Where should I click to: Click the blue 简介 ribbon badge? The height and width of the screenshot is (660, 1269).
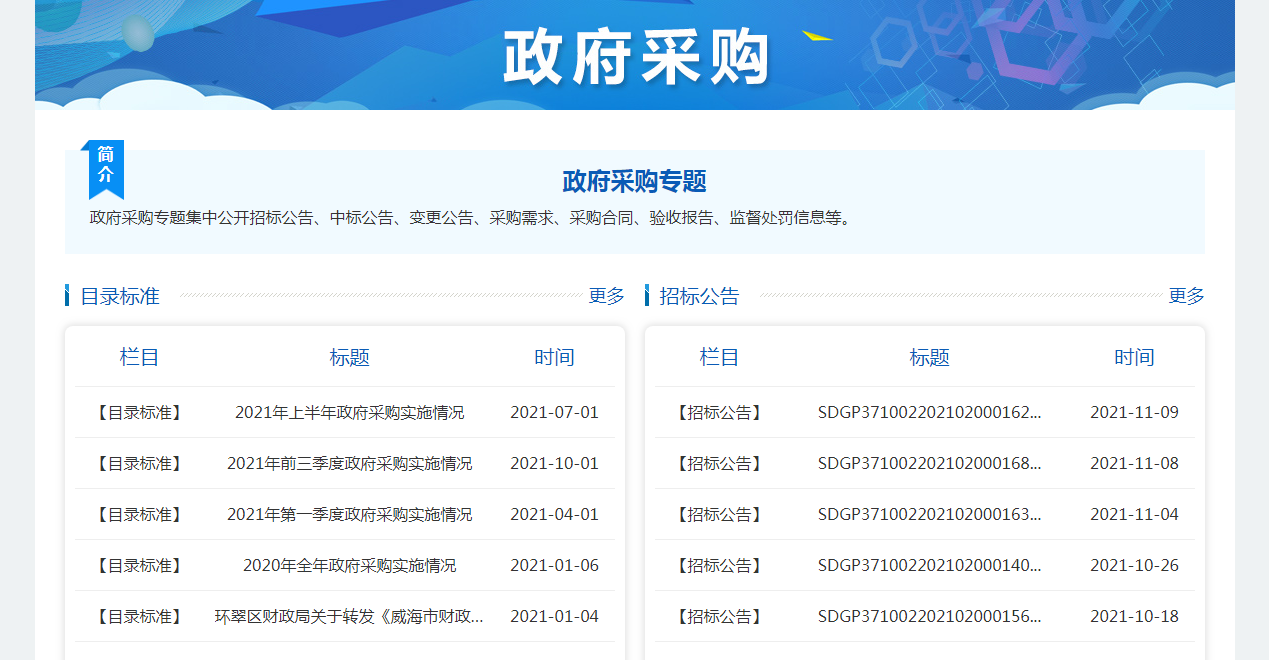point(106,166)
